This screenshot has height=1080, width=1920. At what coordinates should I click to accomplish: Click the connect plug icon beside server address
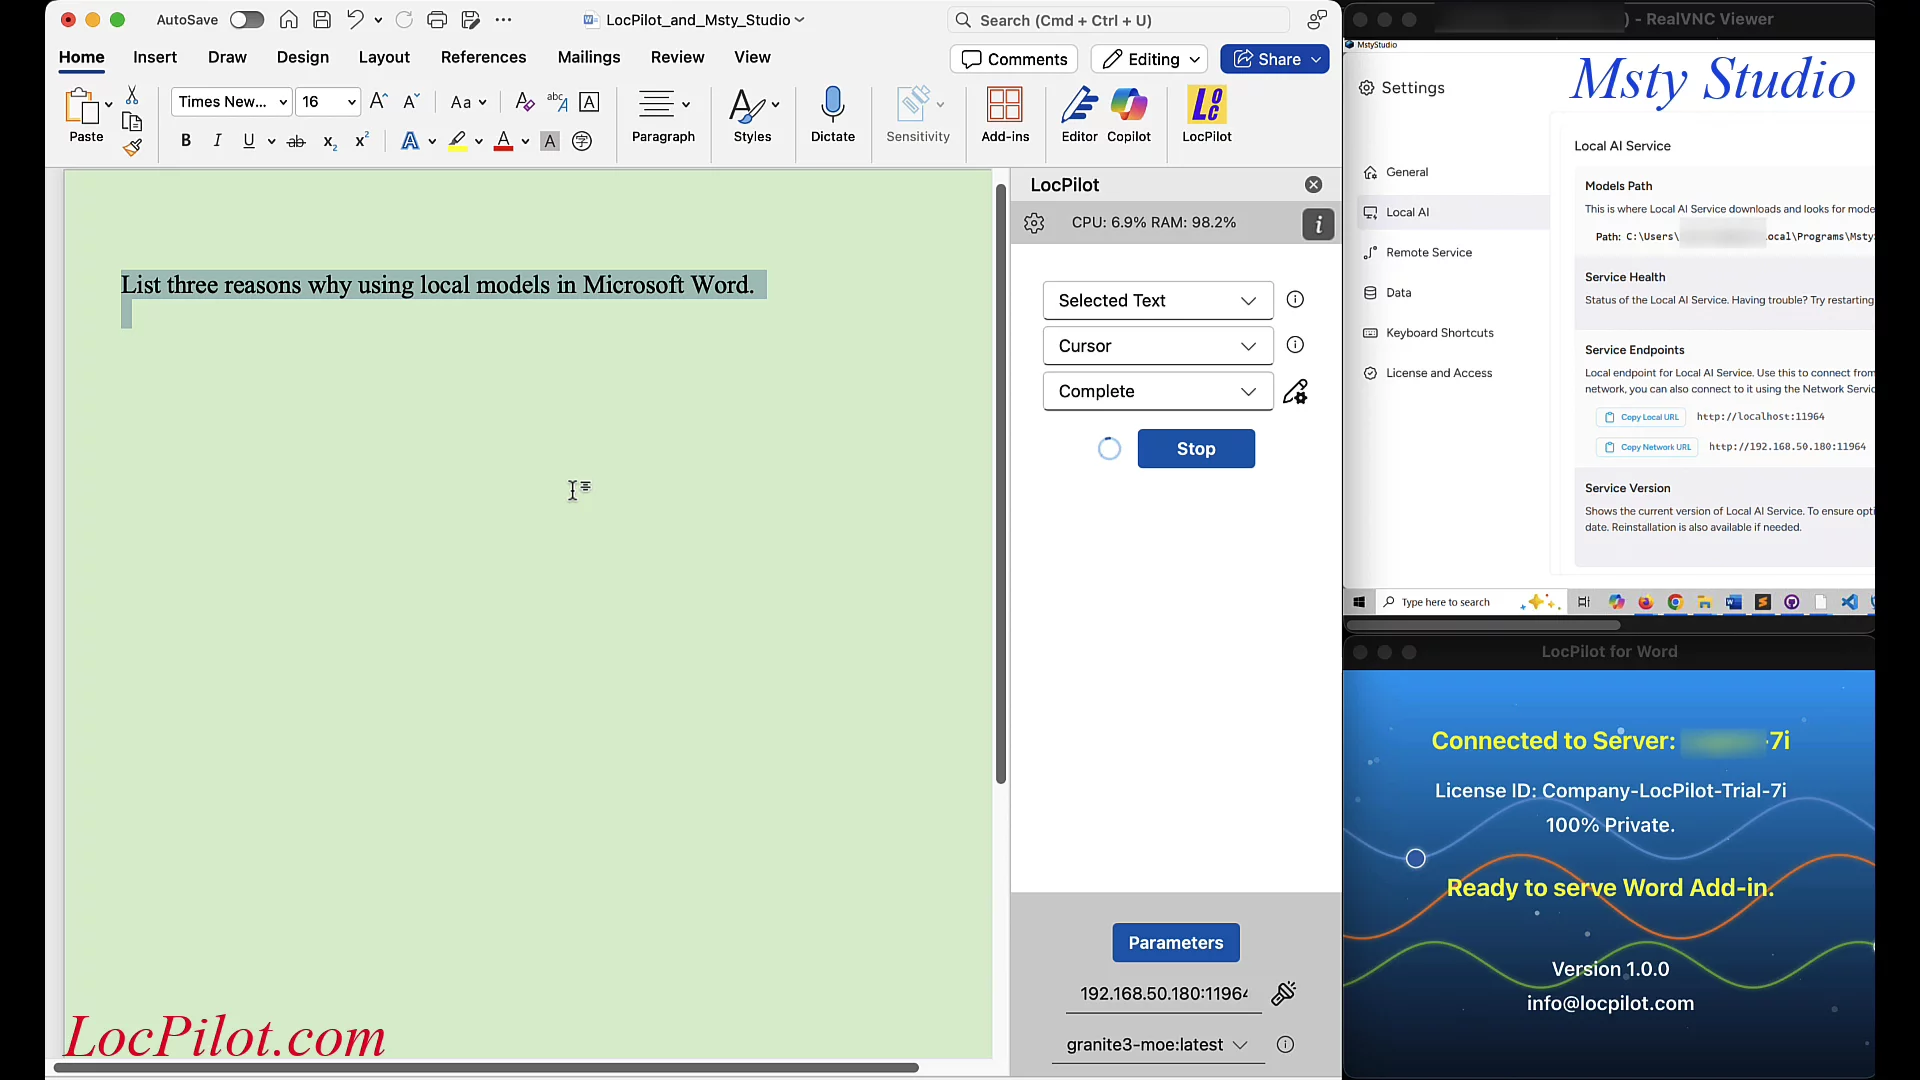coord(1283,993)
